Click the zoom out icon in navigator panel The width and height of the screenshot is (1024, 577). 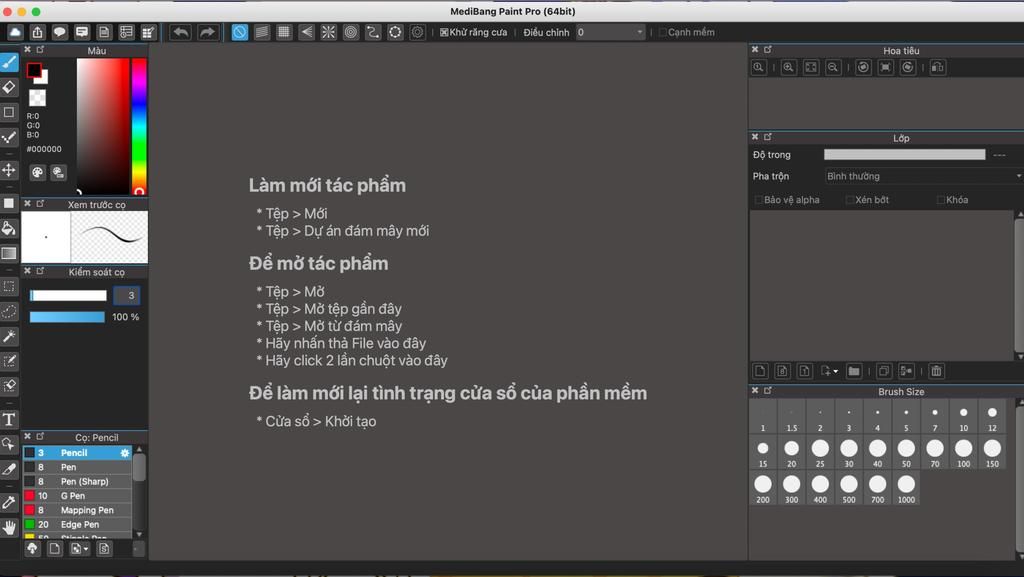(x=833, y=67)
